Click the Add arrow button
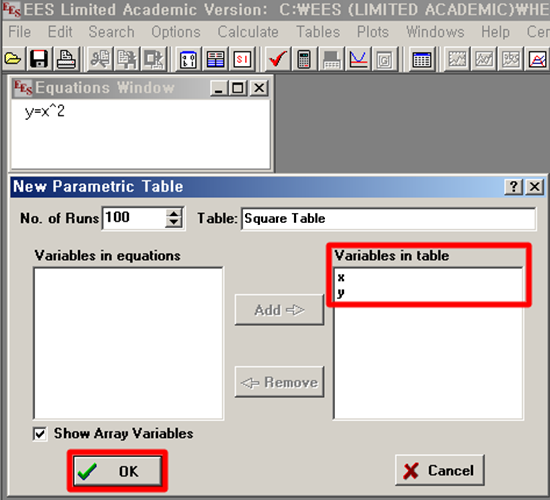Screen dimensions: 550x500 pyautogui.click(x=279, y=310)
